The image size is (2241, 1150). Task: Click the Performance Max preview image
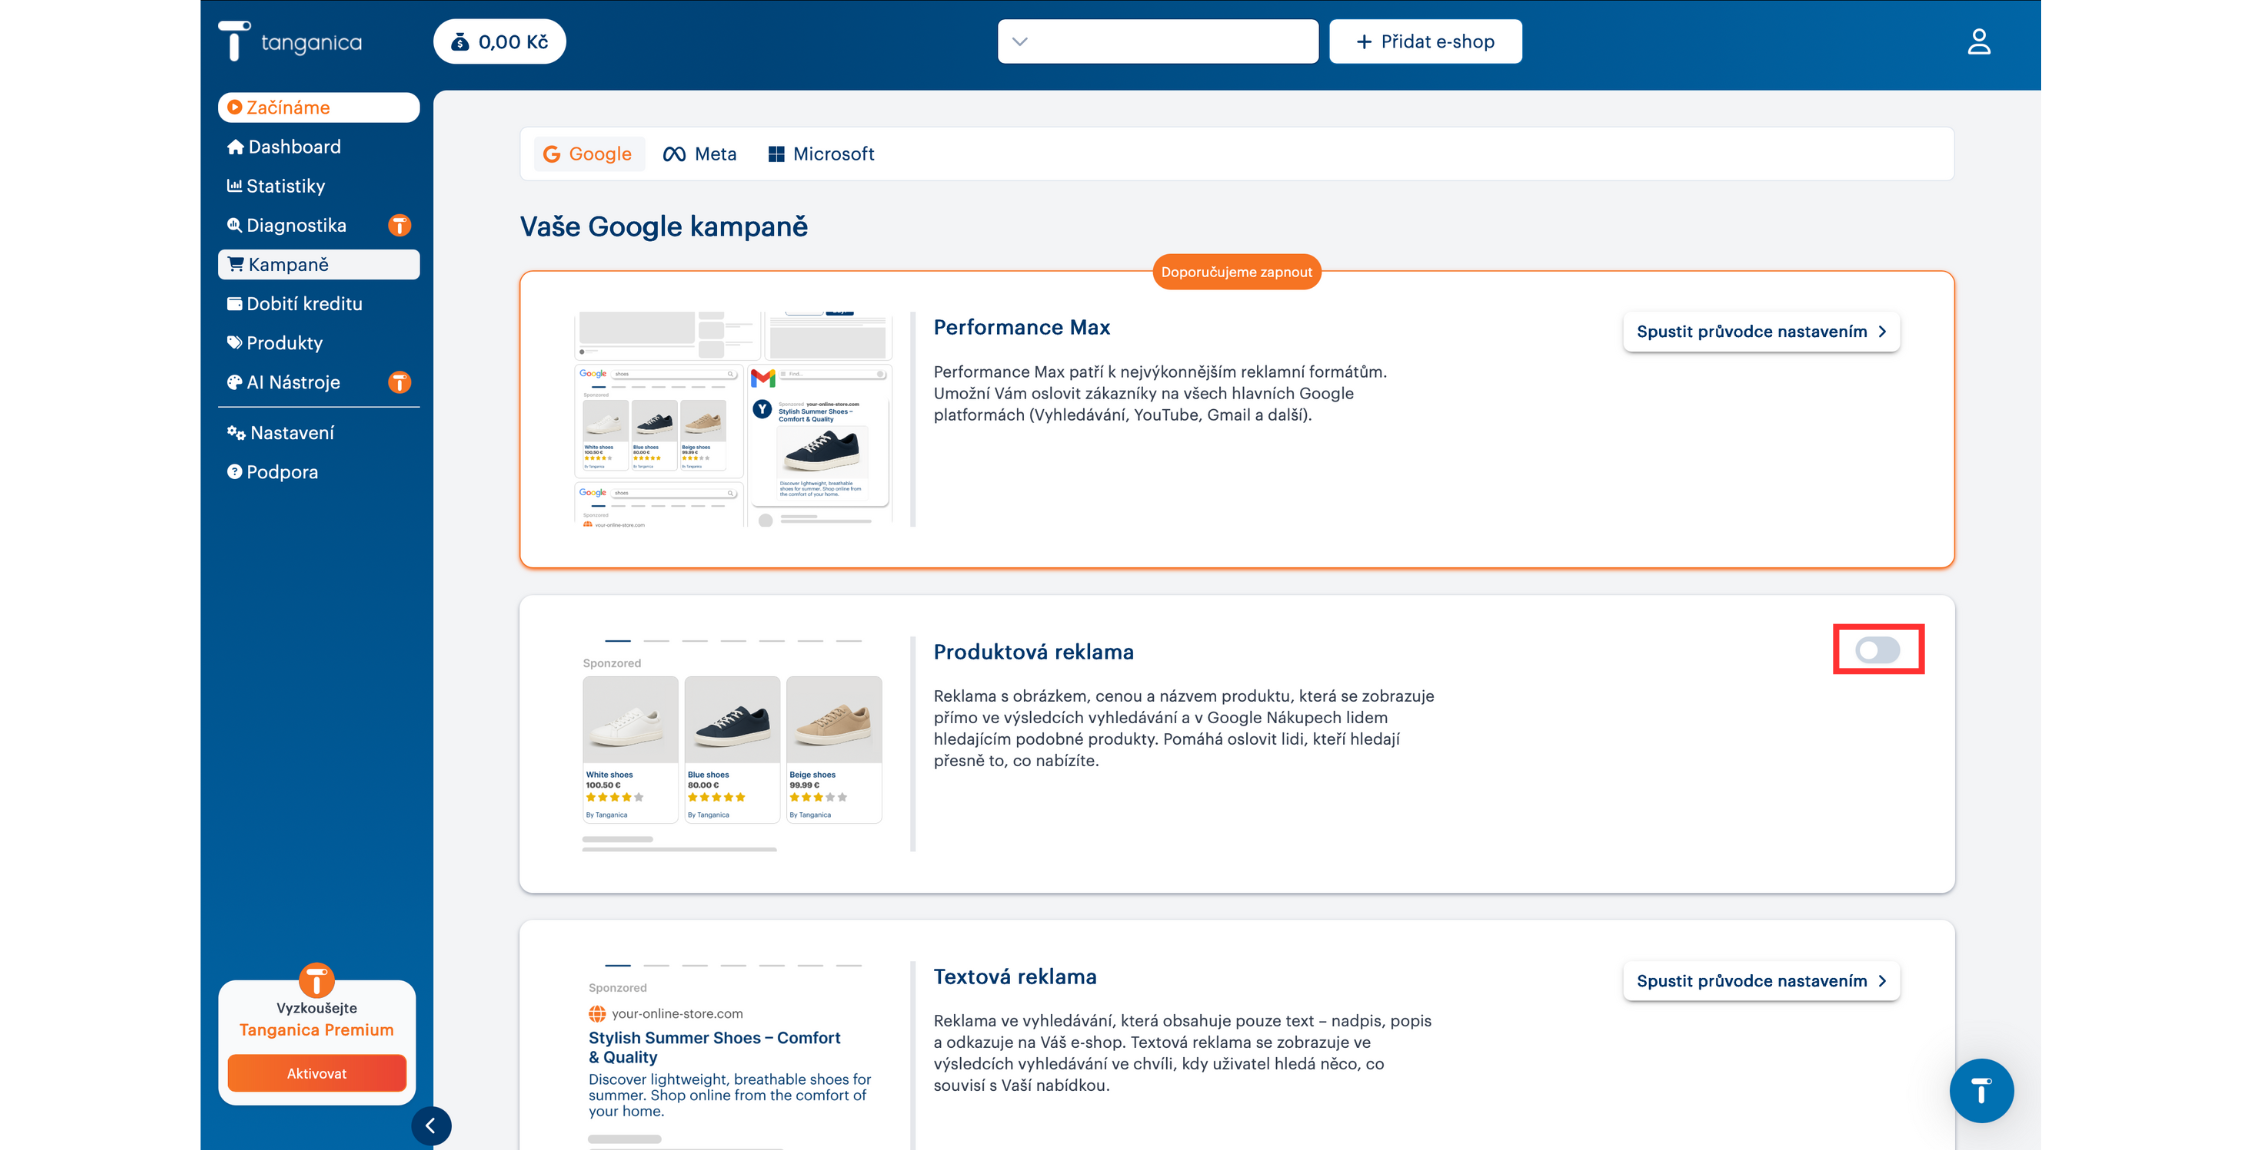pyautogui.click(x=733, y=419)
